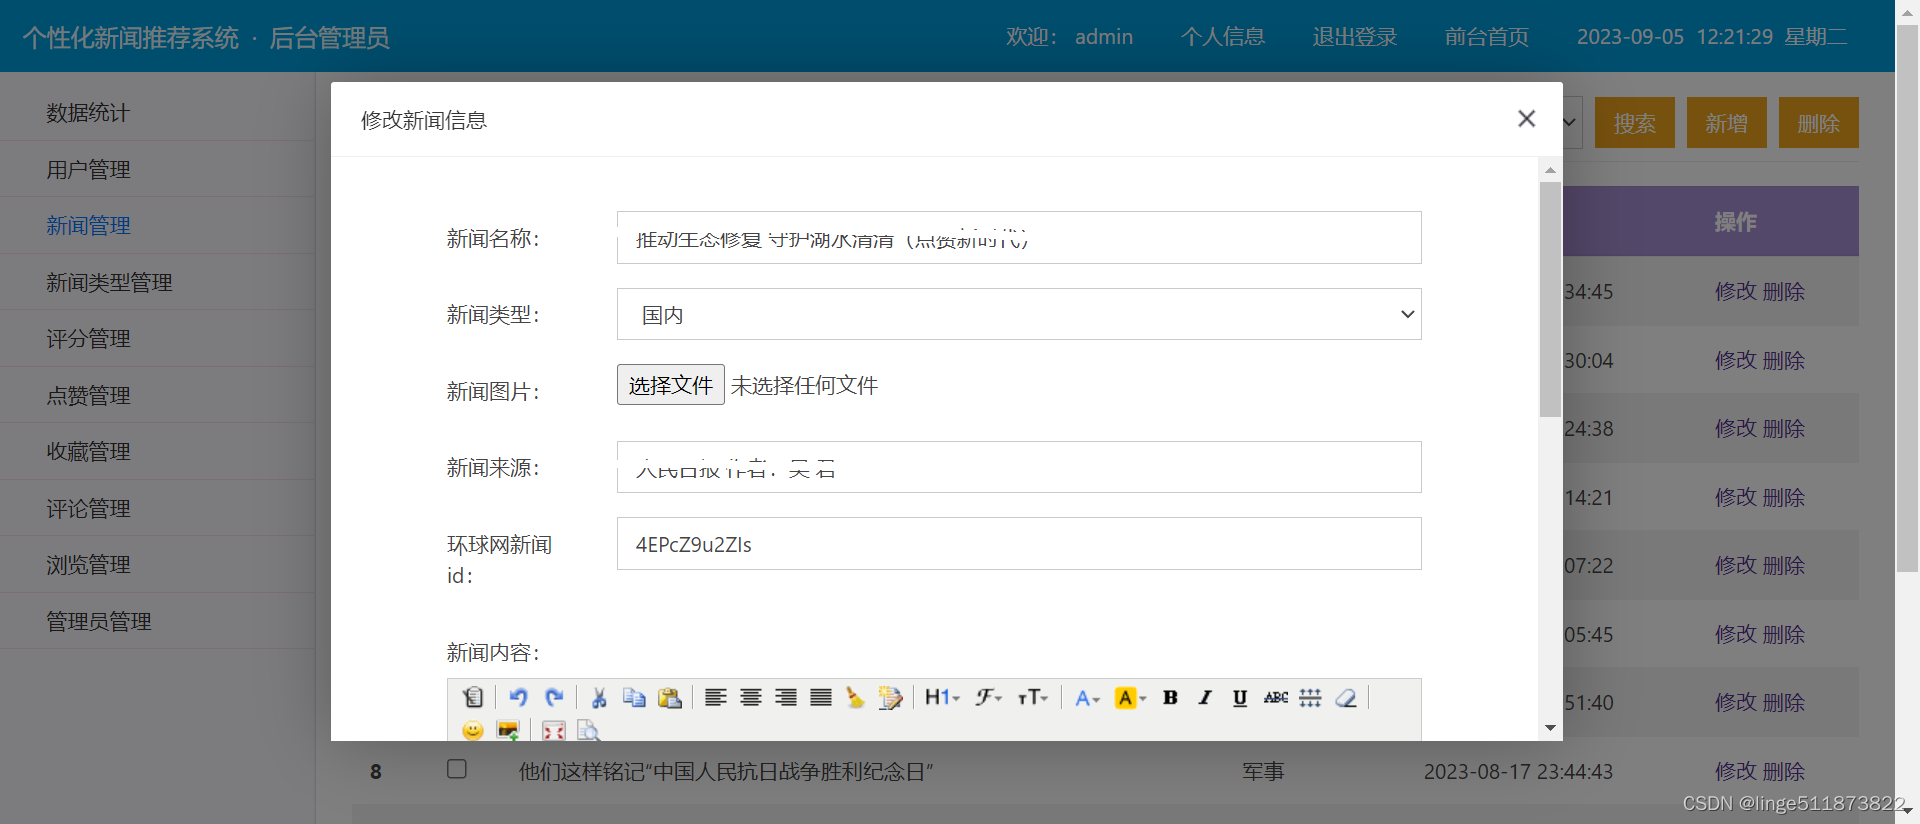Click the dialog scrollbar up arrow
This screenshot has width=1920, height=824.
(1550, 170)
